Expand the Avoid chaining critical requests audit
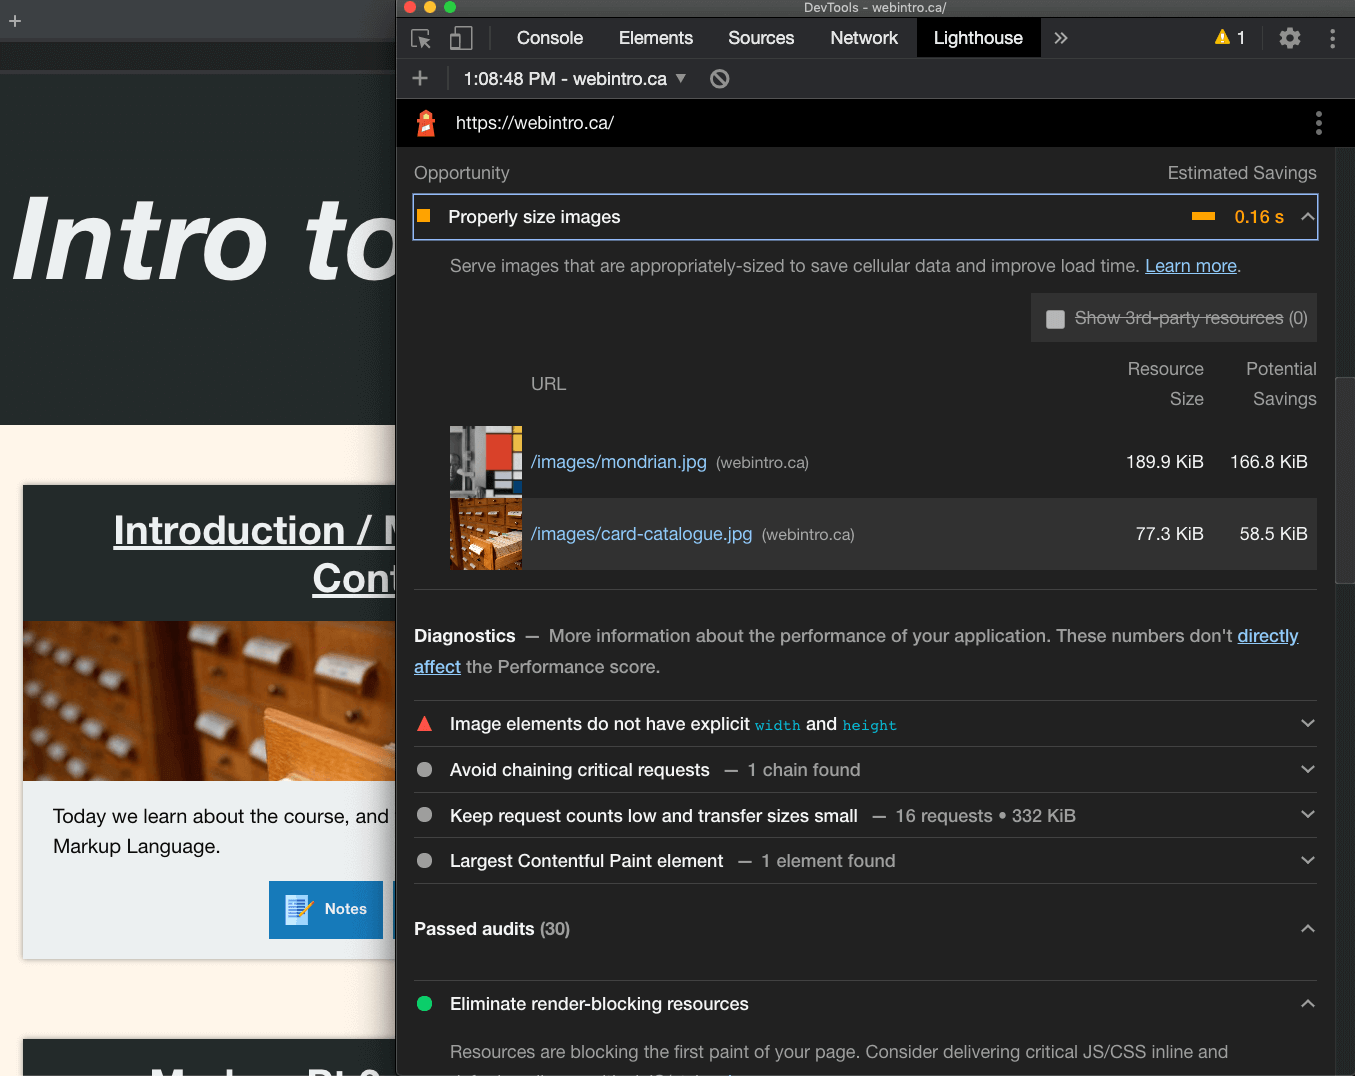1355x1076 pixels. [x=1307, y=770]
